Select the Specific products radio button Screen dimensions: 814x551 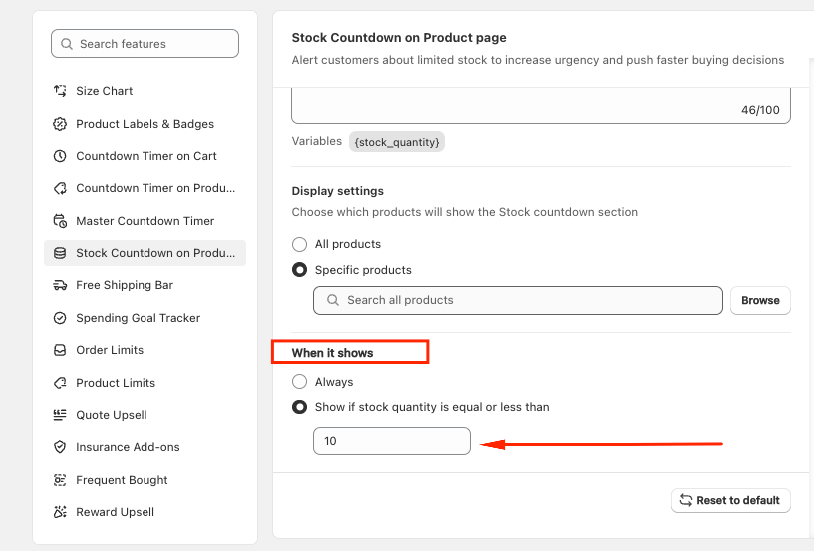[300, 270]
